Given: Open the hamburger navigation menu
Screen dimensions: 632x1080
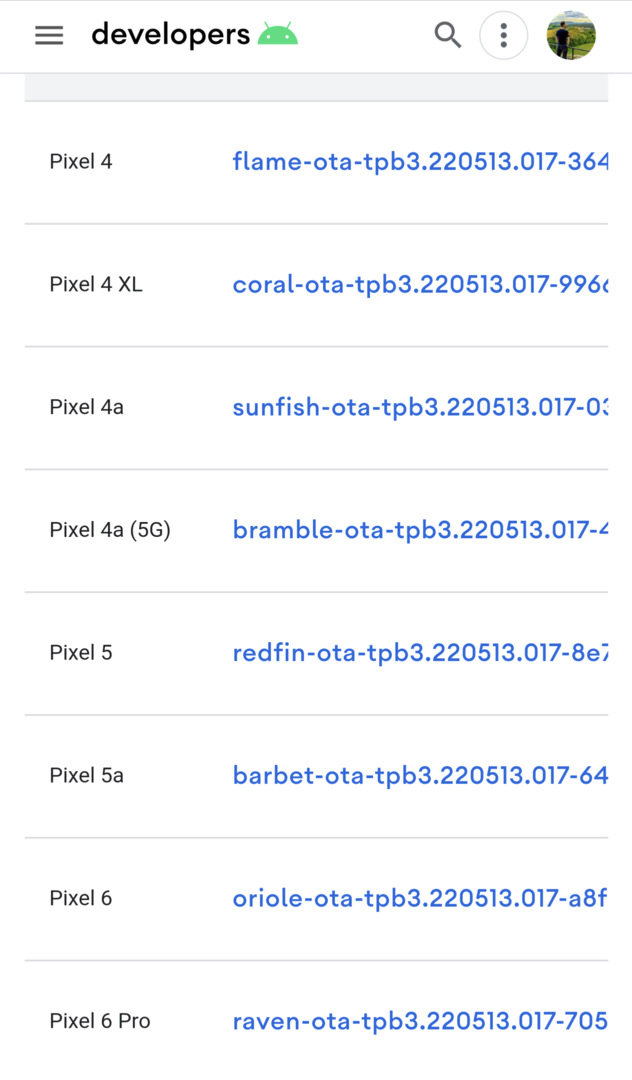Looking at the screenshot, I should point(49,35).
